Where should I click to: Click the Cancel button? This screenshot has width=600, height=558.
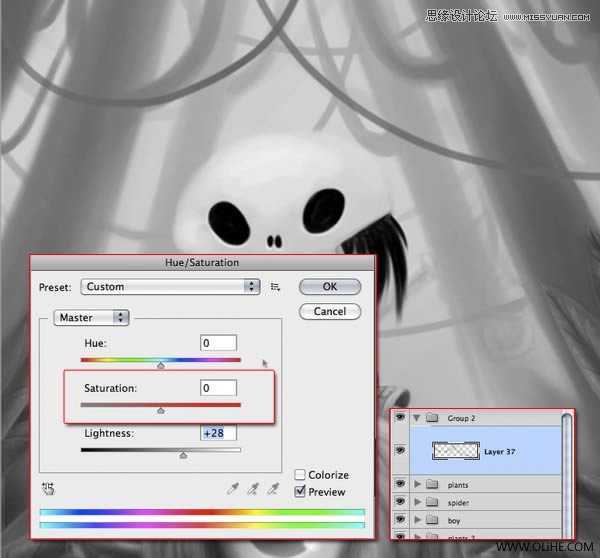tap(329, 311)
